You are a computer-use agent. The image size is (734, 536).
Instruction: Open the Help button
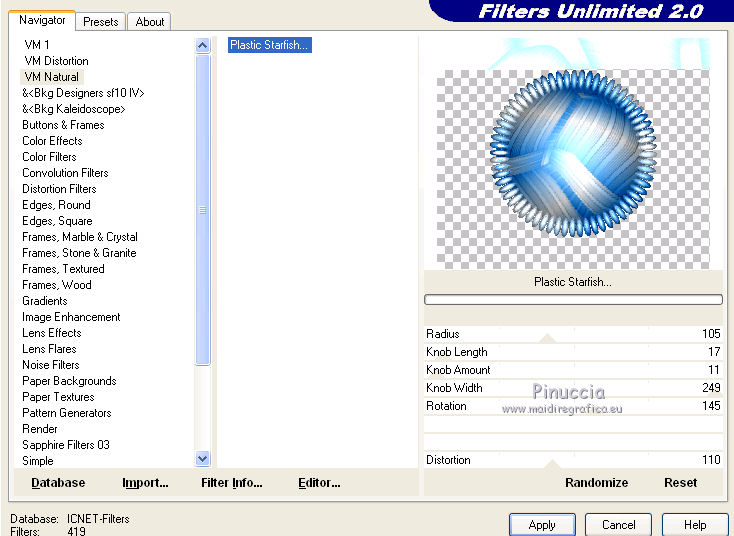coord(695,525)
